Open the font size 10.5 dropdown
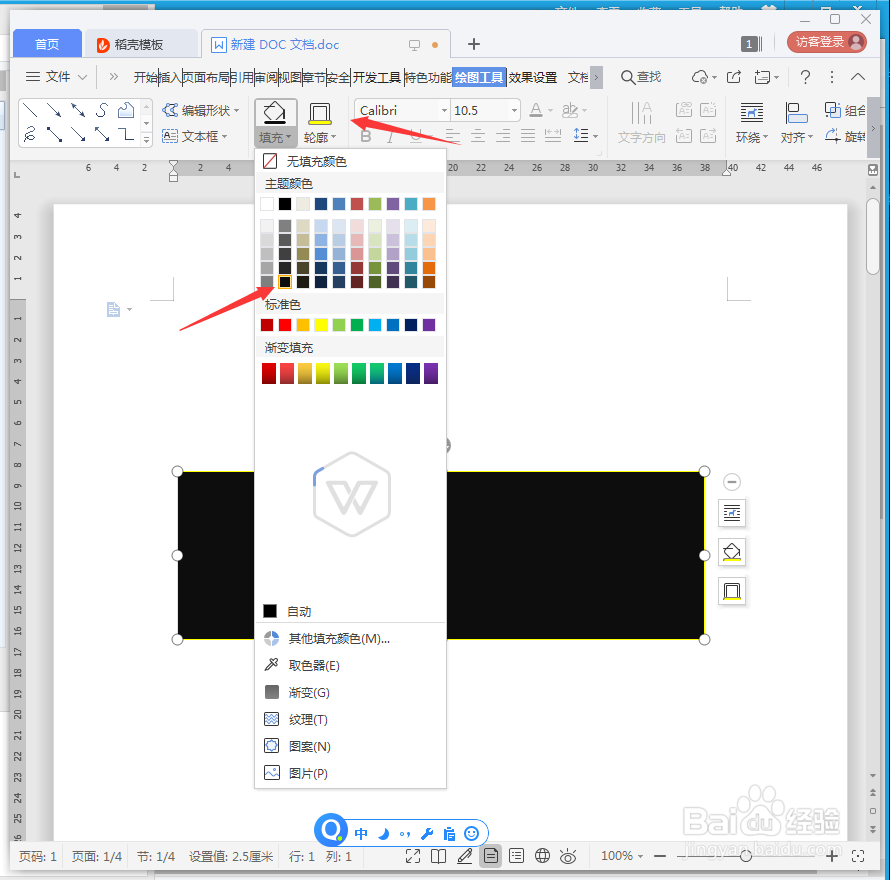Viewport: 890px width, 880px height. (x=513, y=110)
